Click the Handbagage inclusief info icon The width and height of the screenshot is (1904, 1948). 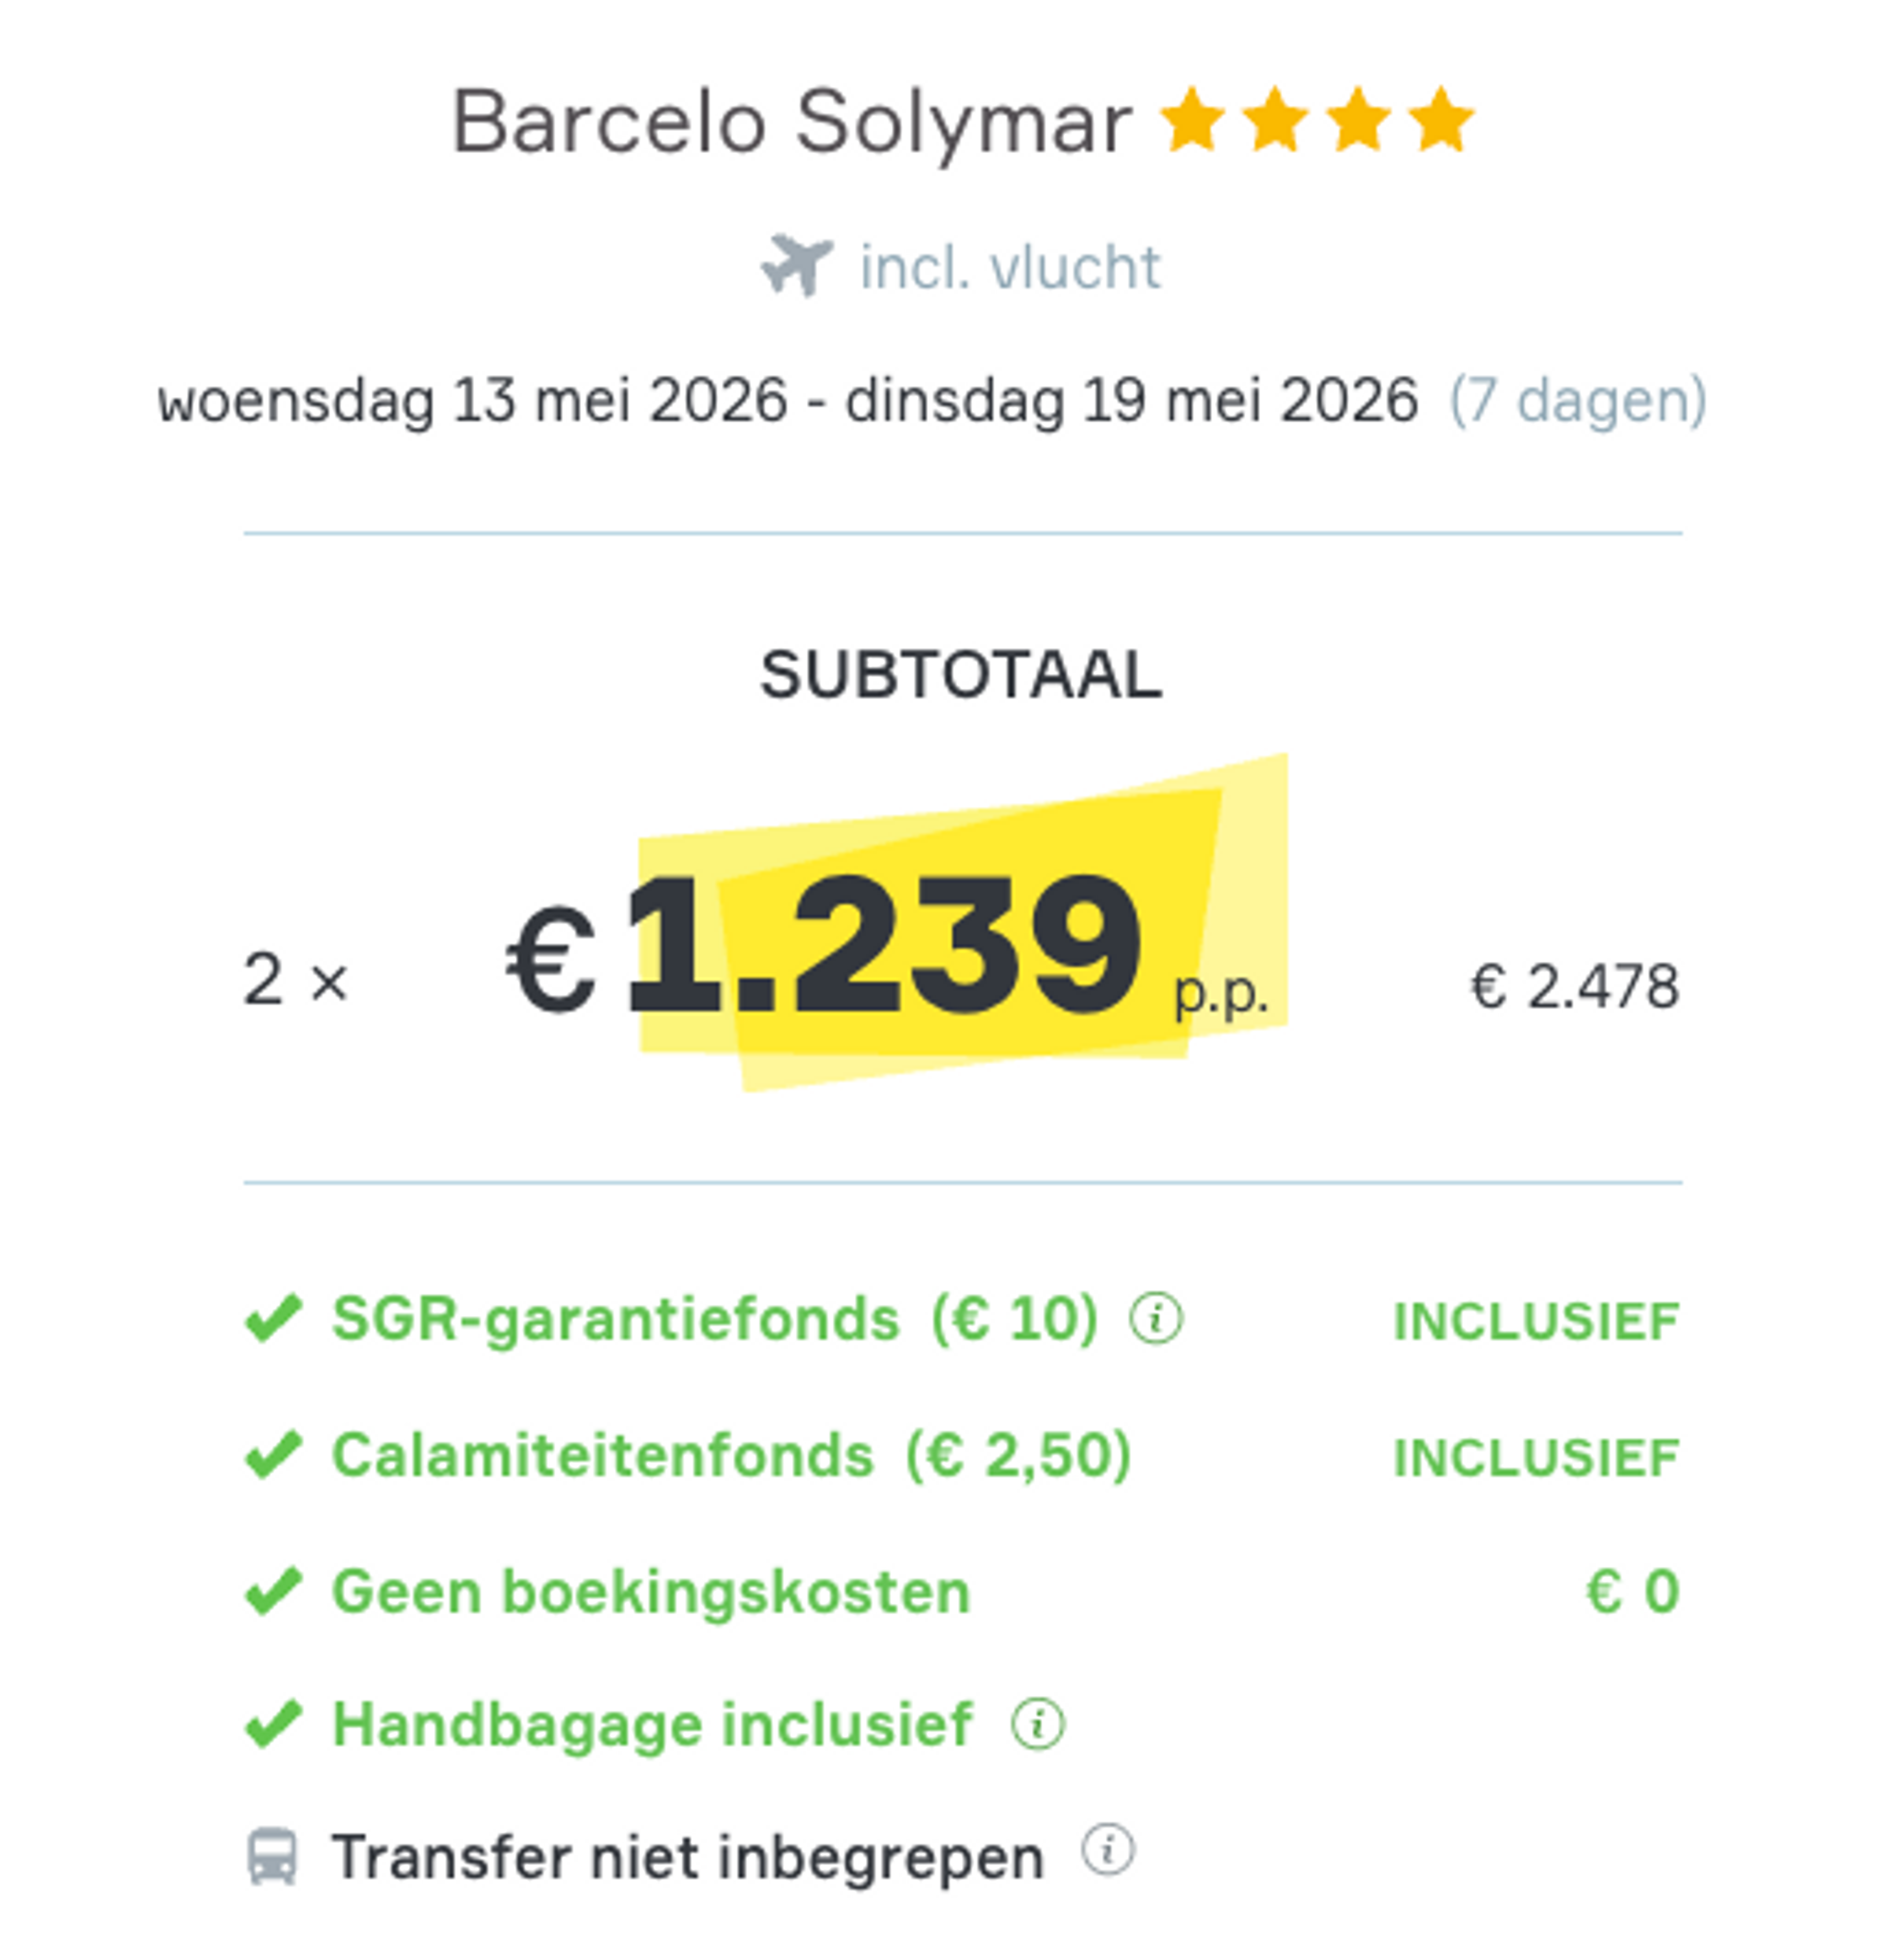pyautogui.click(x=1038, y=1724)
